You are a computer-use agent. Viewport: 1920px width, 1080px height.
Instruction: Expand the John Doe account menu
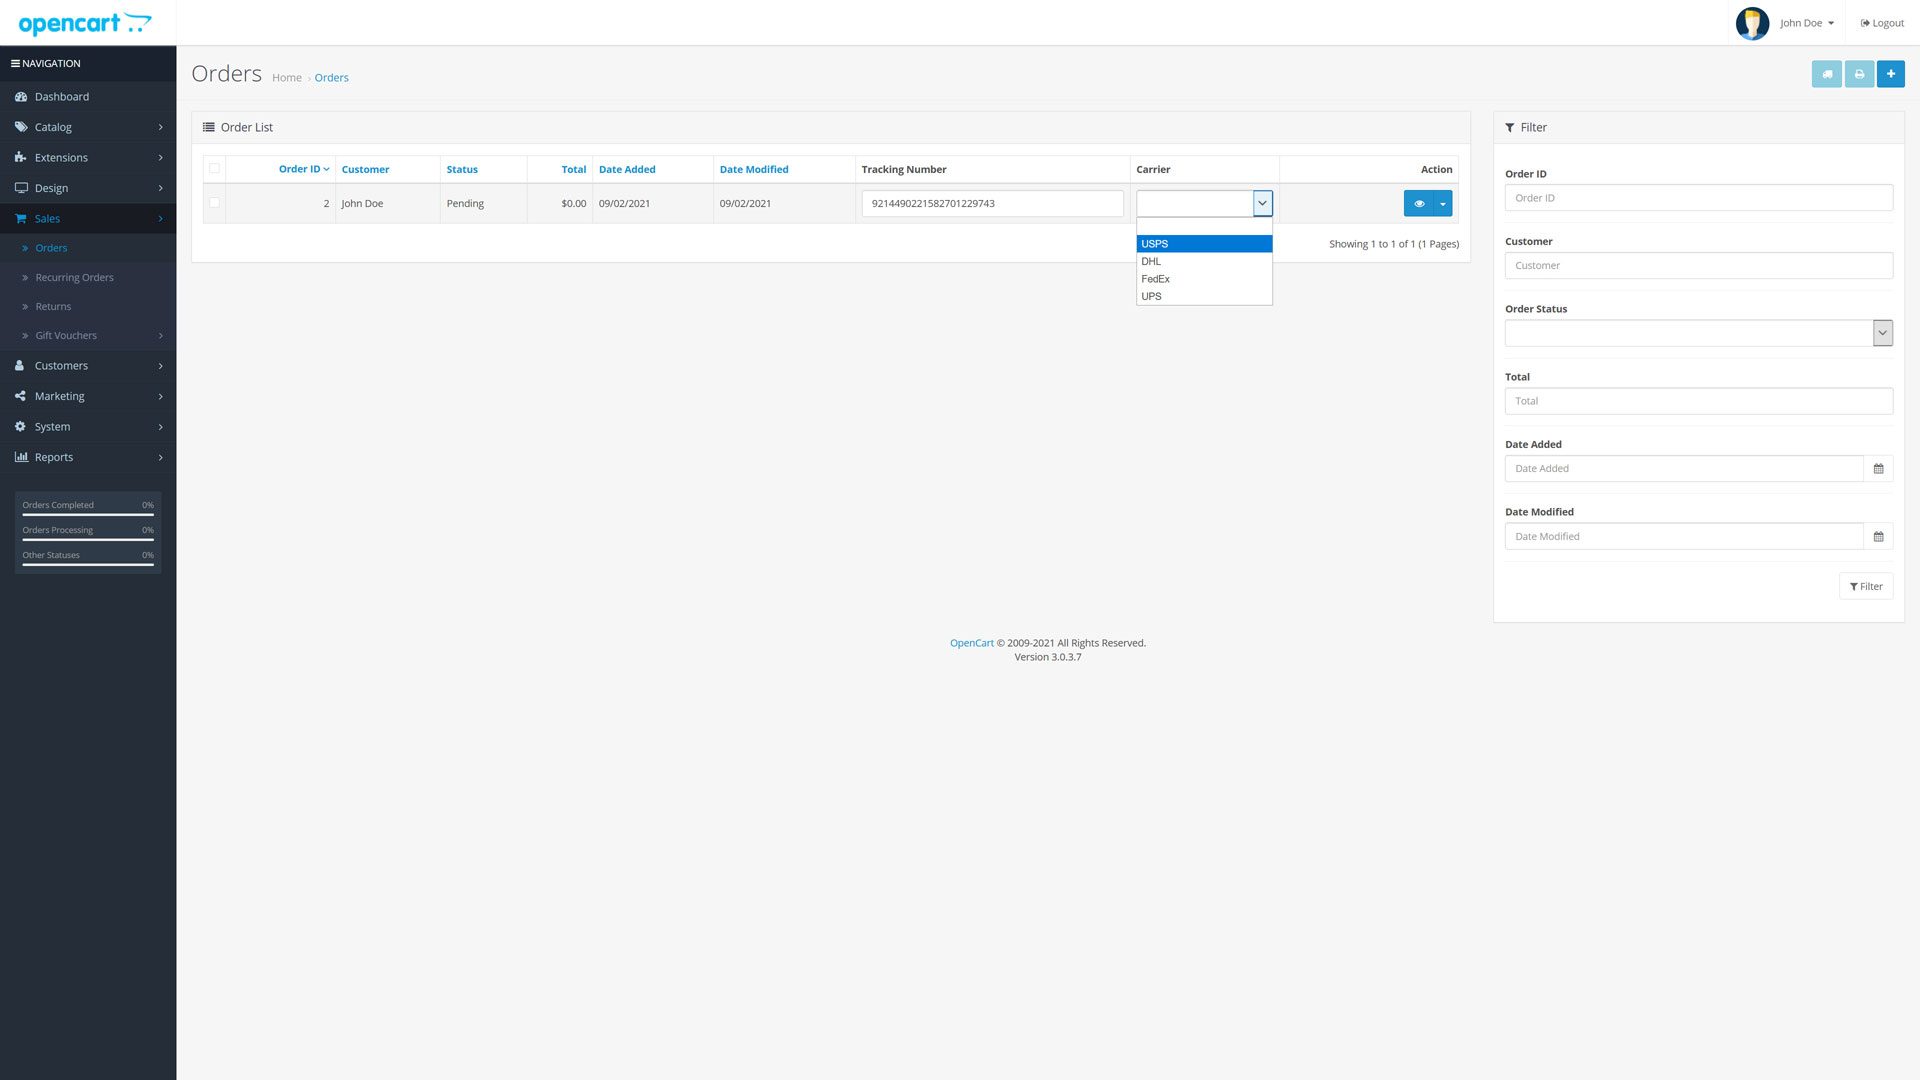1803,22
